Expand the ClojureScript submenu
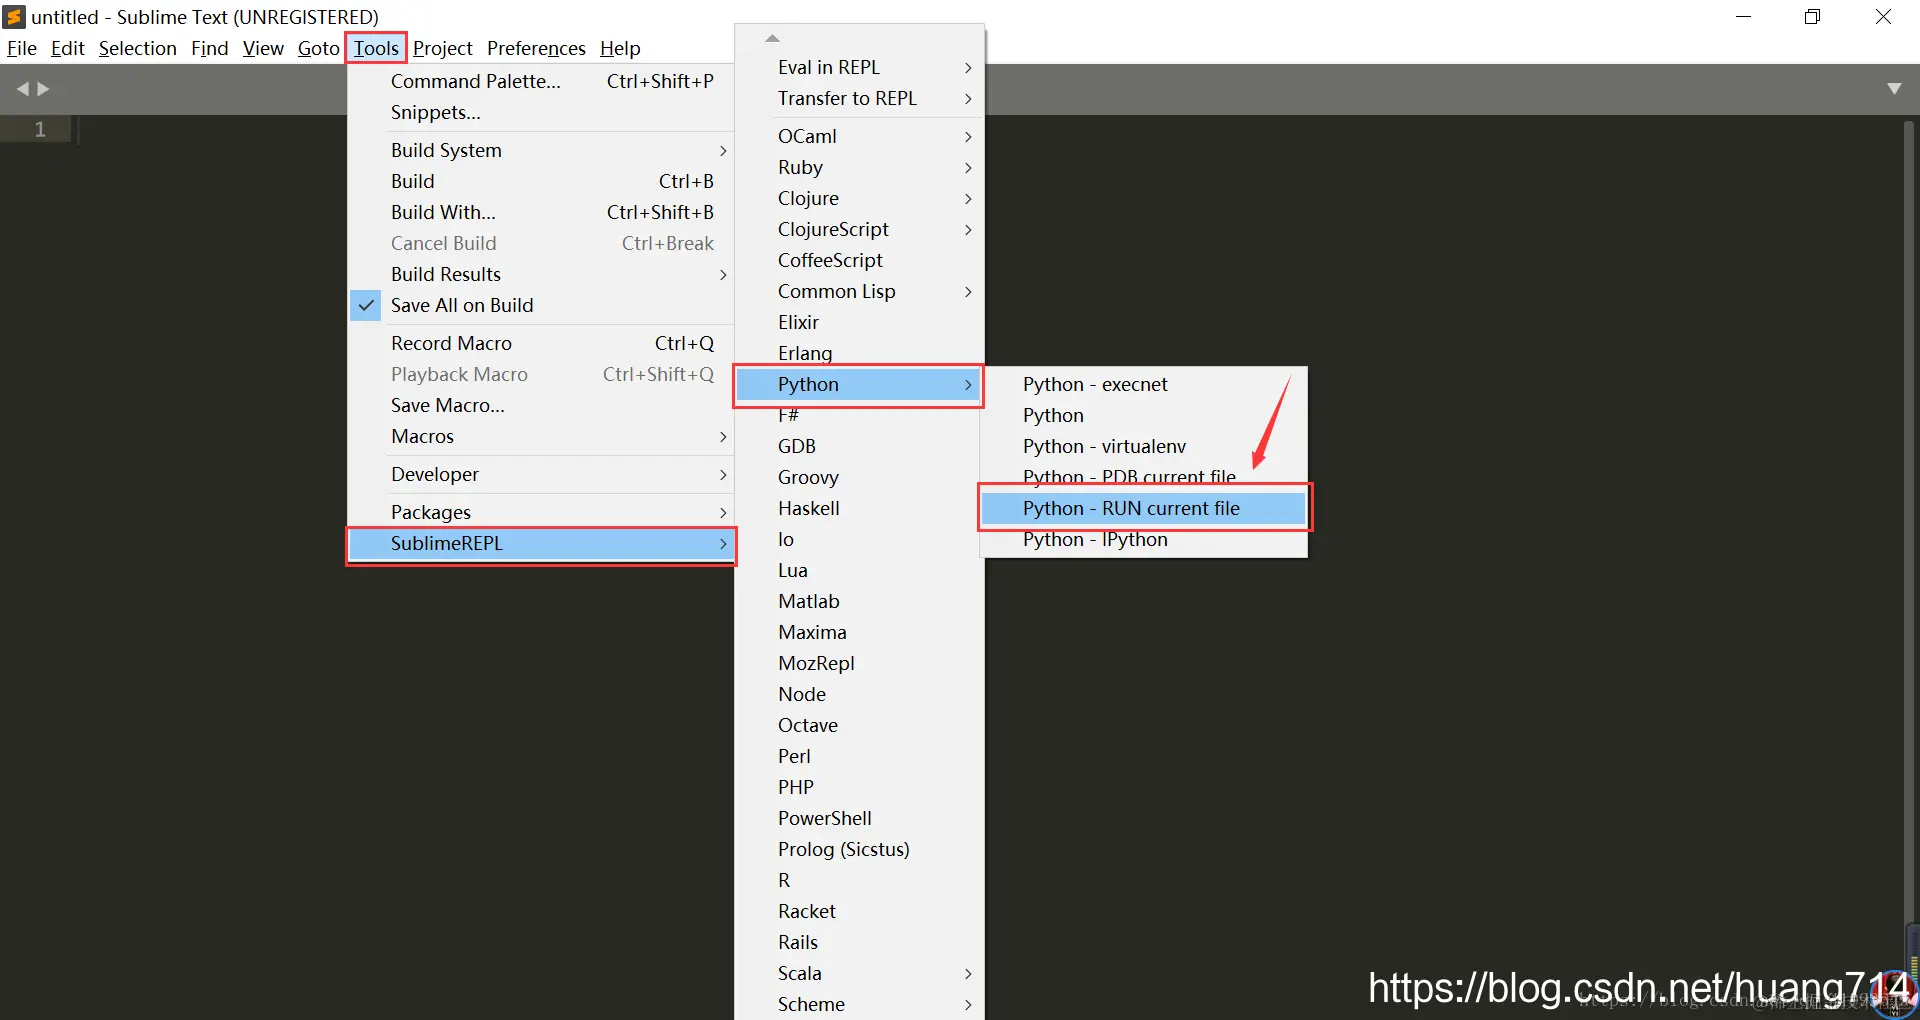The height and width of the screenshot is (1020, 1920). pyautogui.click(x=859, y=229)
